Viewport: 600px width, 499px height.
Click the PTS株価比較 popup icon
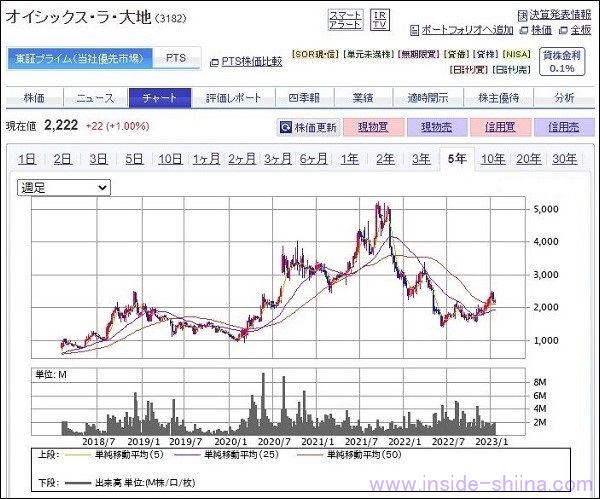214,62
